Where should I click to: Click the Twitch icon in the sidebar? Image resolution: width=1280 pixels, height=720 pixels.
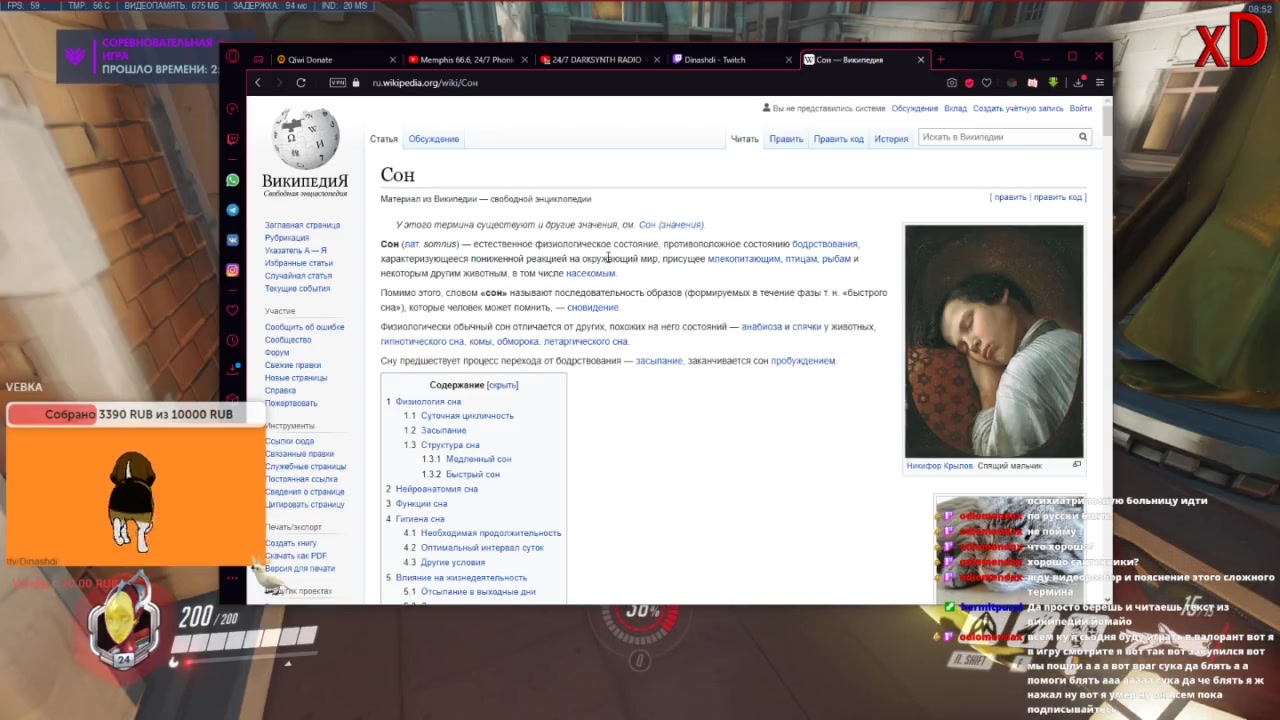(233, 140)
